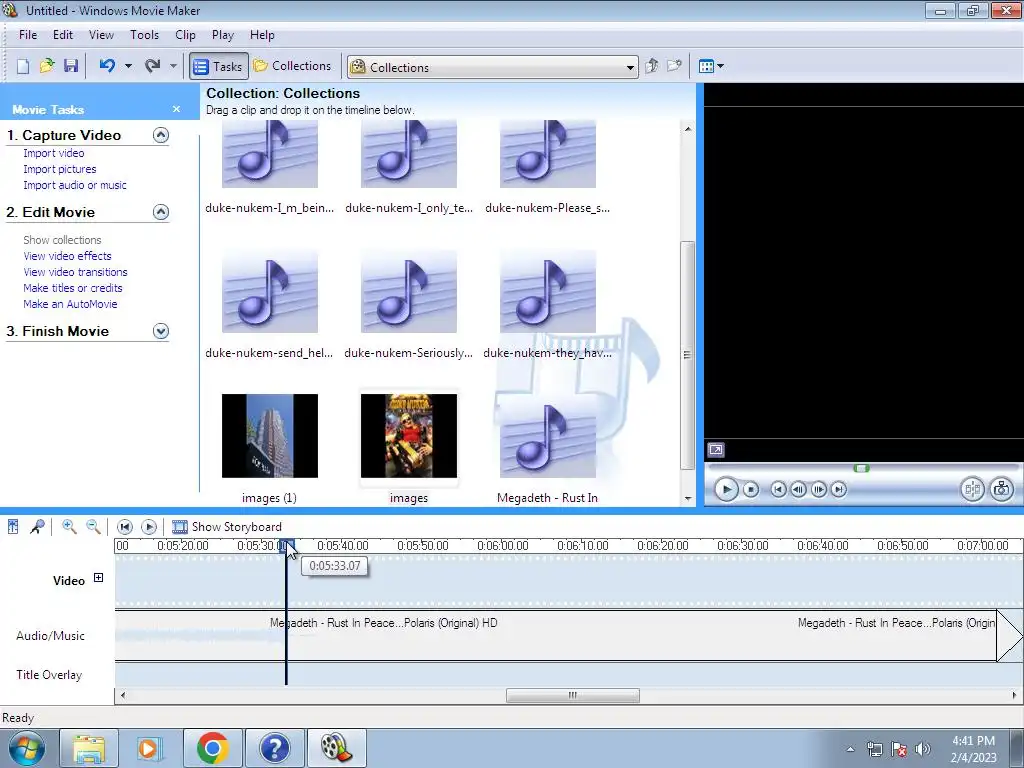Switch preview monitor to full screen
Screen dimensions: 1024x768
716,450
